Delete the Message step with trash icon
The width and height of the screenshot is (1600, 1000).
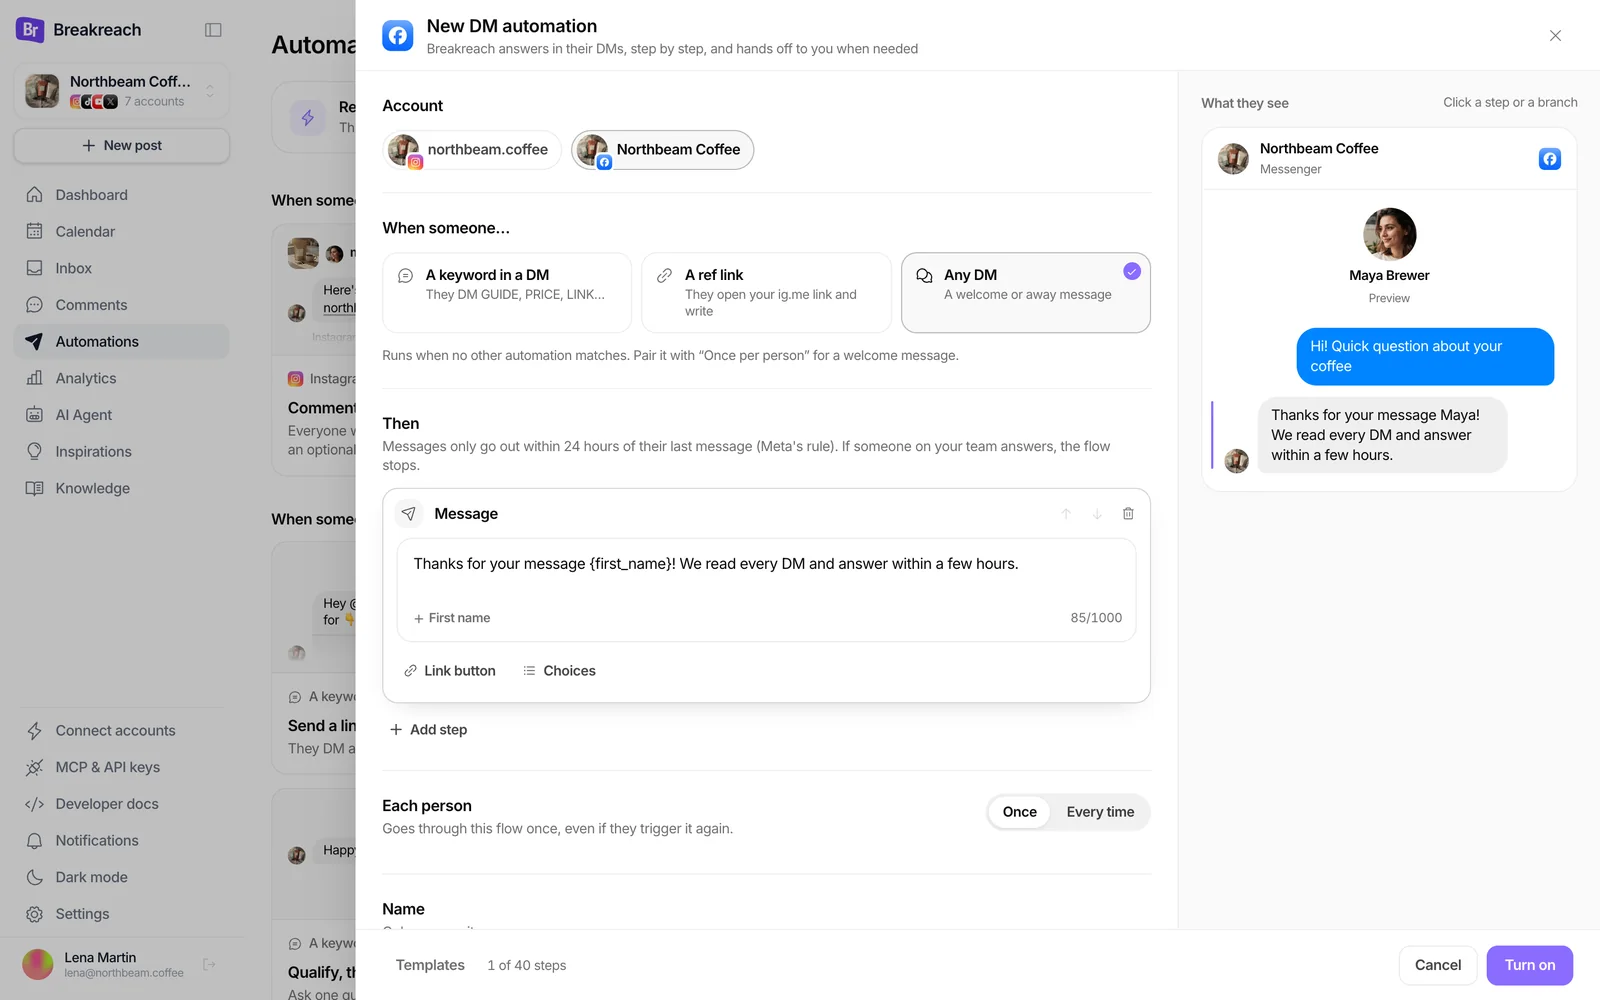(1128, 514)
